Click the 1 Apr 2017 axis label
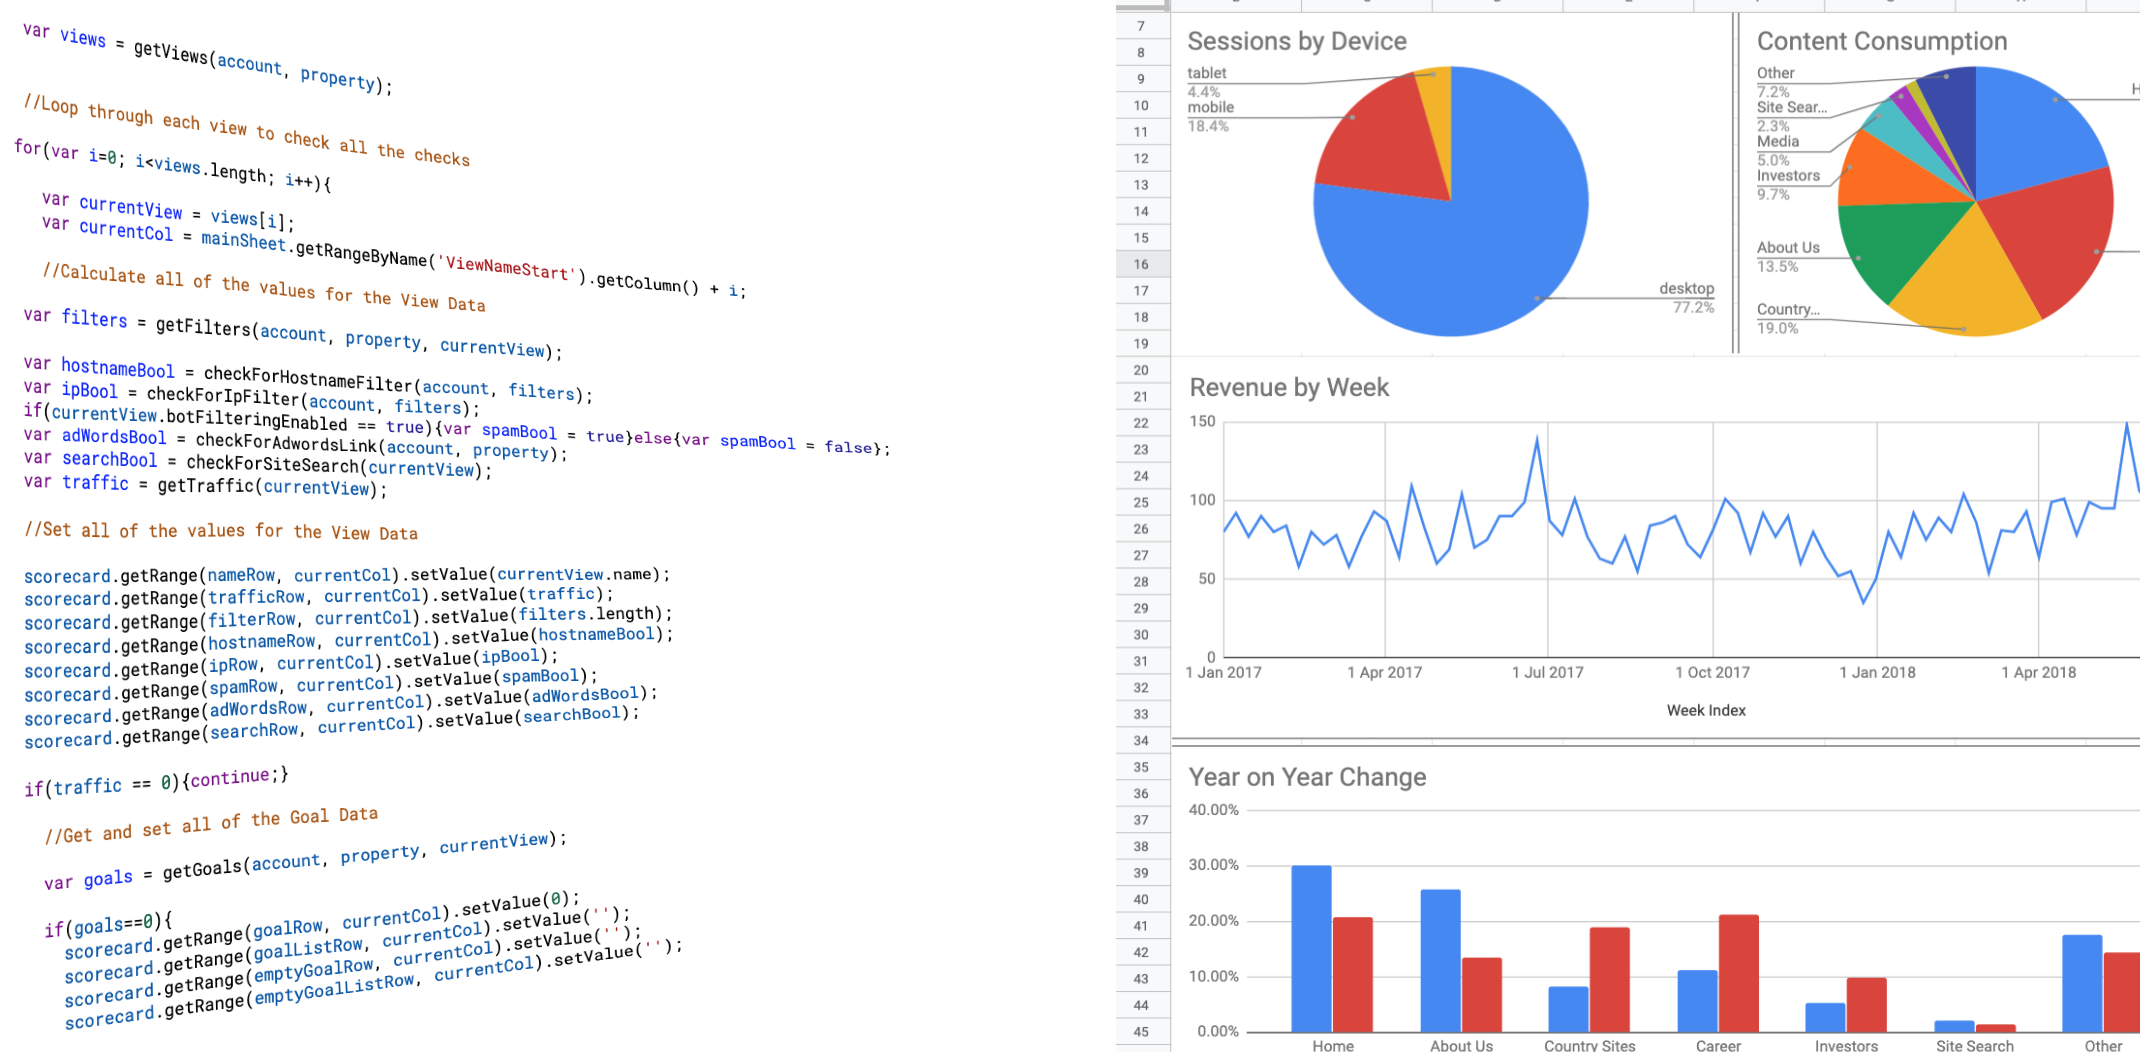This screenshot has height=1052, width=2140. [x=1384, y=672]
